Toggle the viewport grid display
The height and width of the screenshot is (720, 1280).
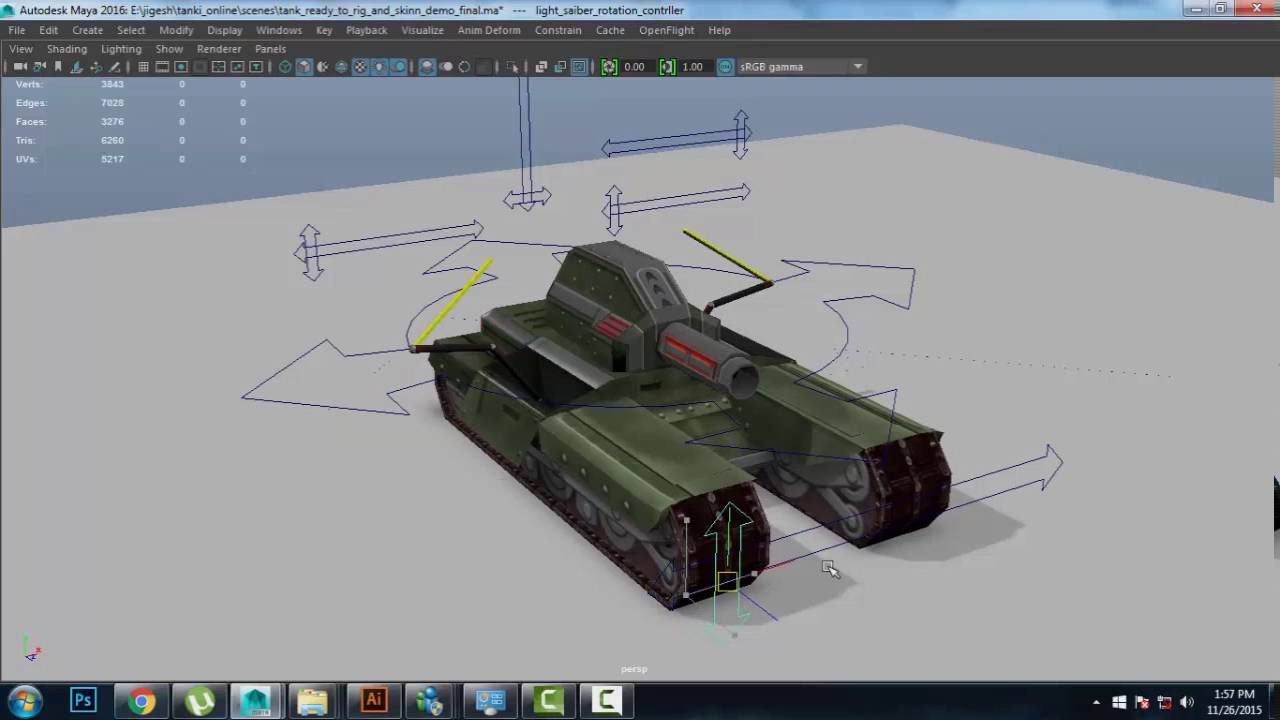coord(143,67)
